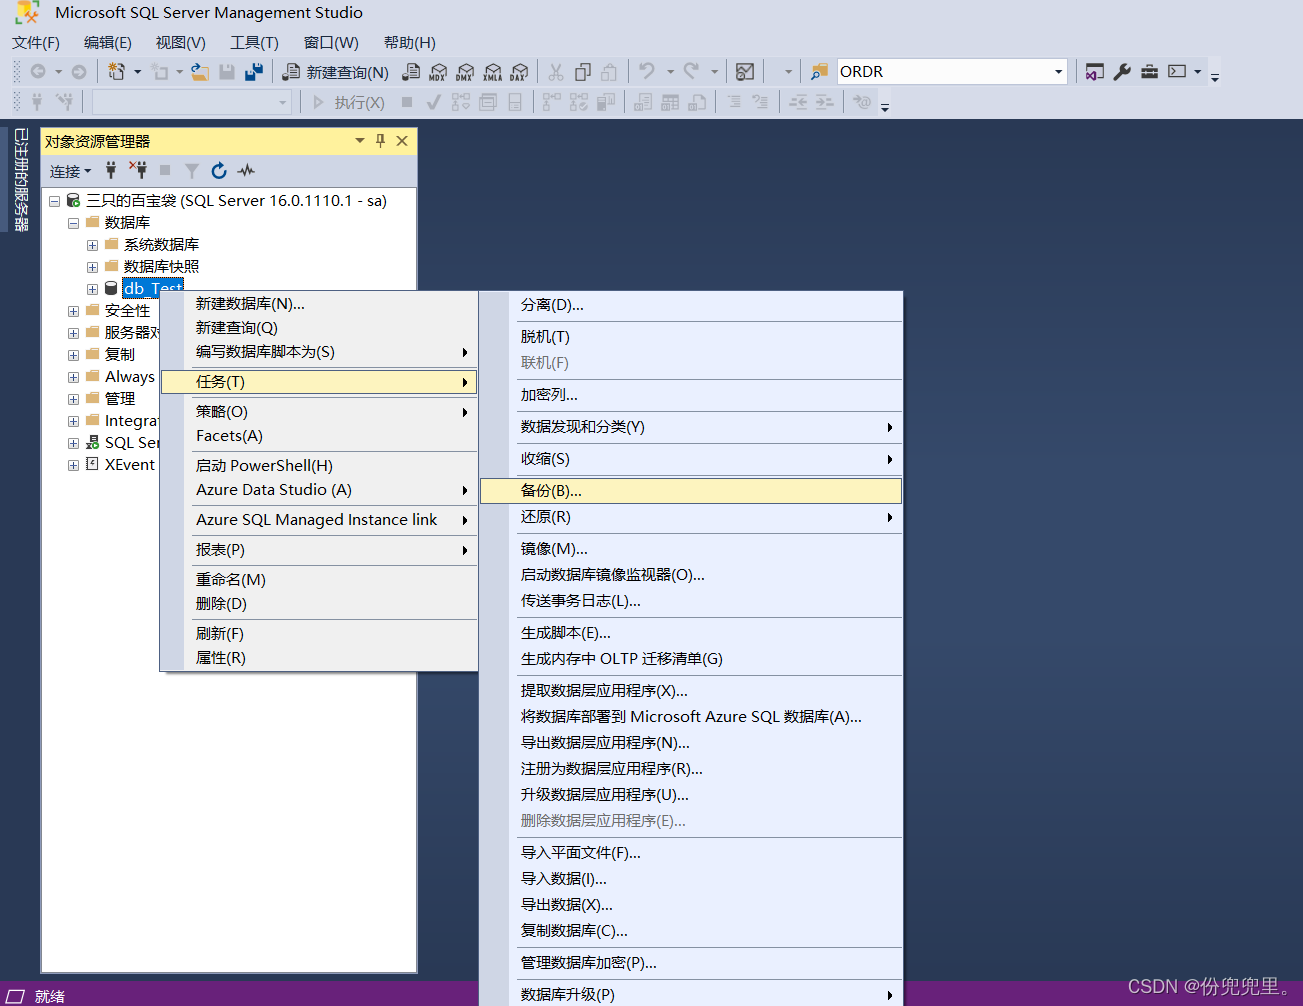Choose 脱机(T) in Tasks submenu
The image size is (1303, 1006).
pyautogui.click(x=691, y=337)
